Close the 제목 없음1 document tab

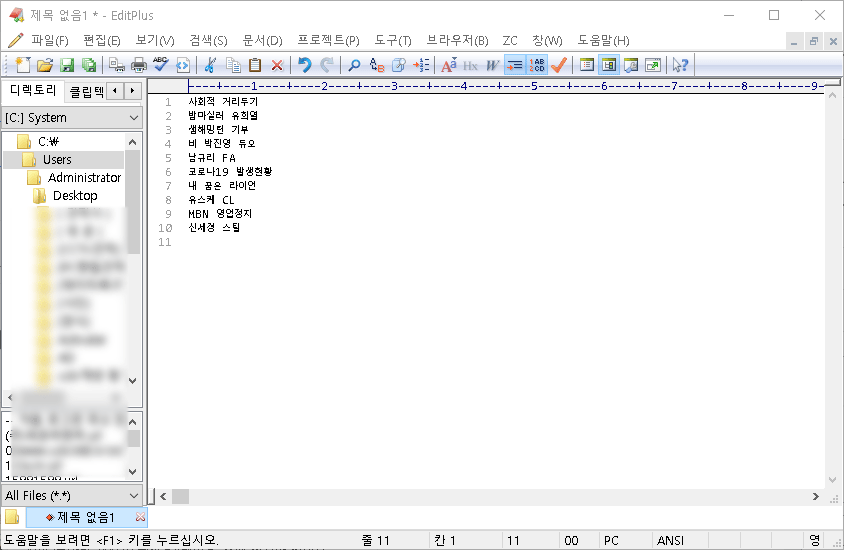[140, 517]
